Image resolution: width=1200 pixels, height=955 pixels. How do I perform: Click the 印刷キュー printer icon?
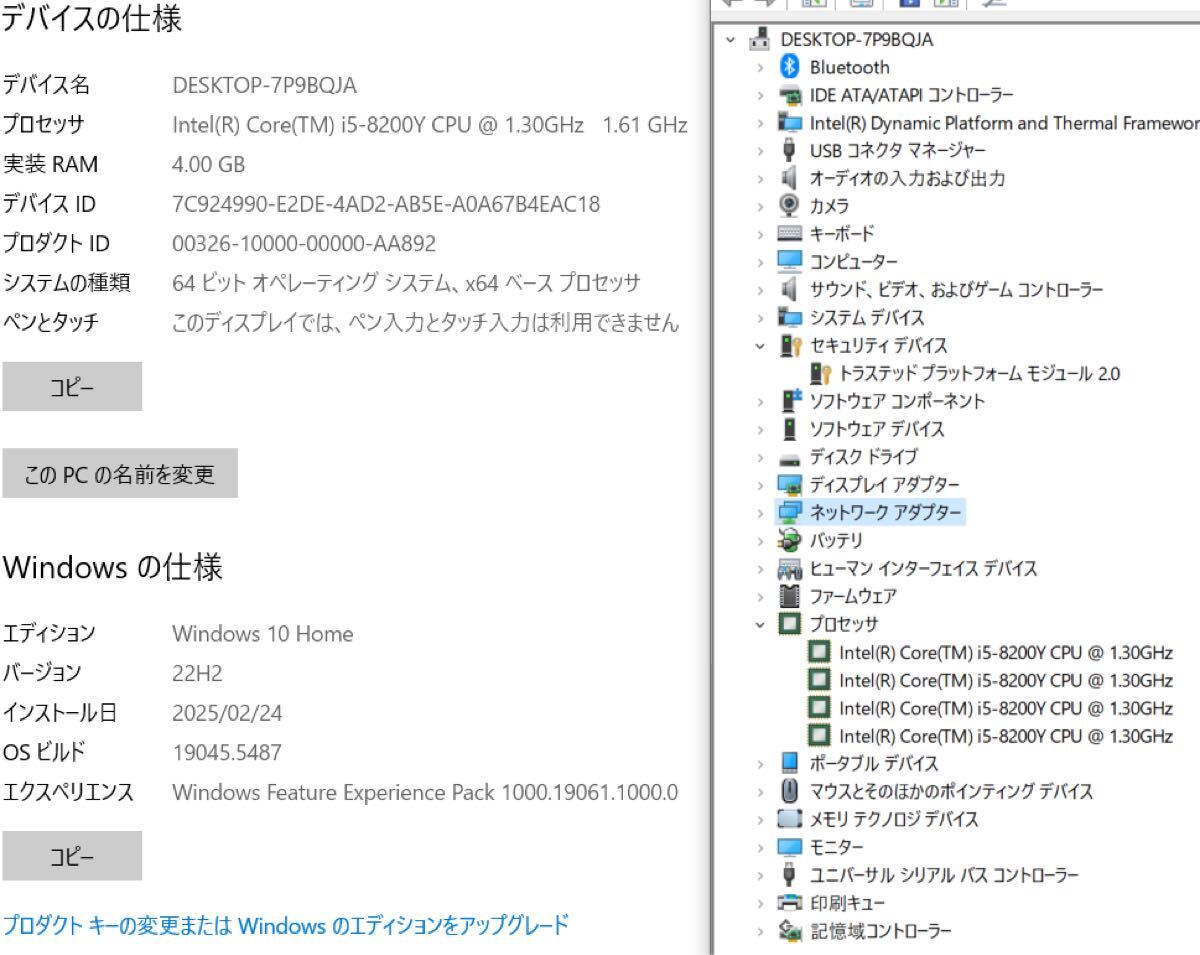pyautogui.click(x=790, y=903)
